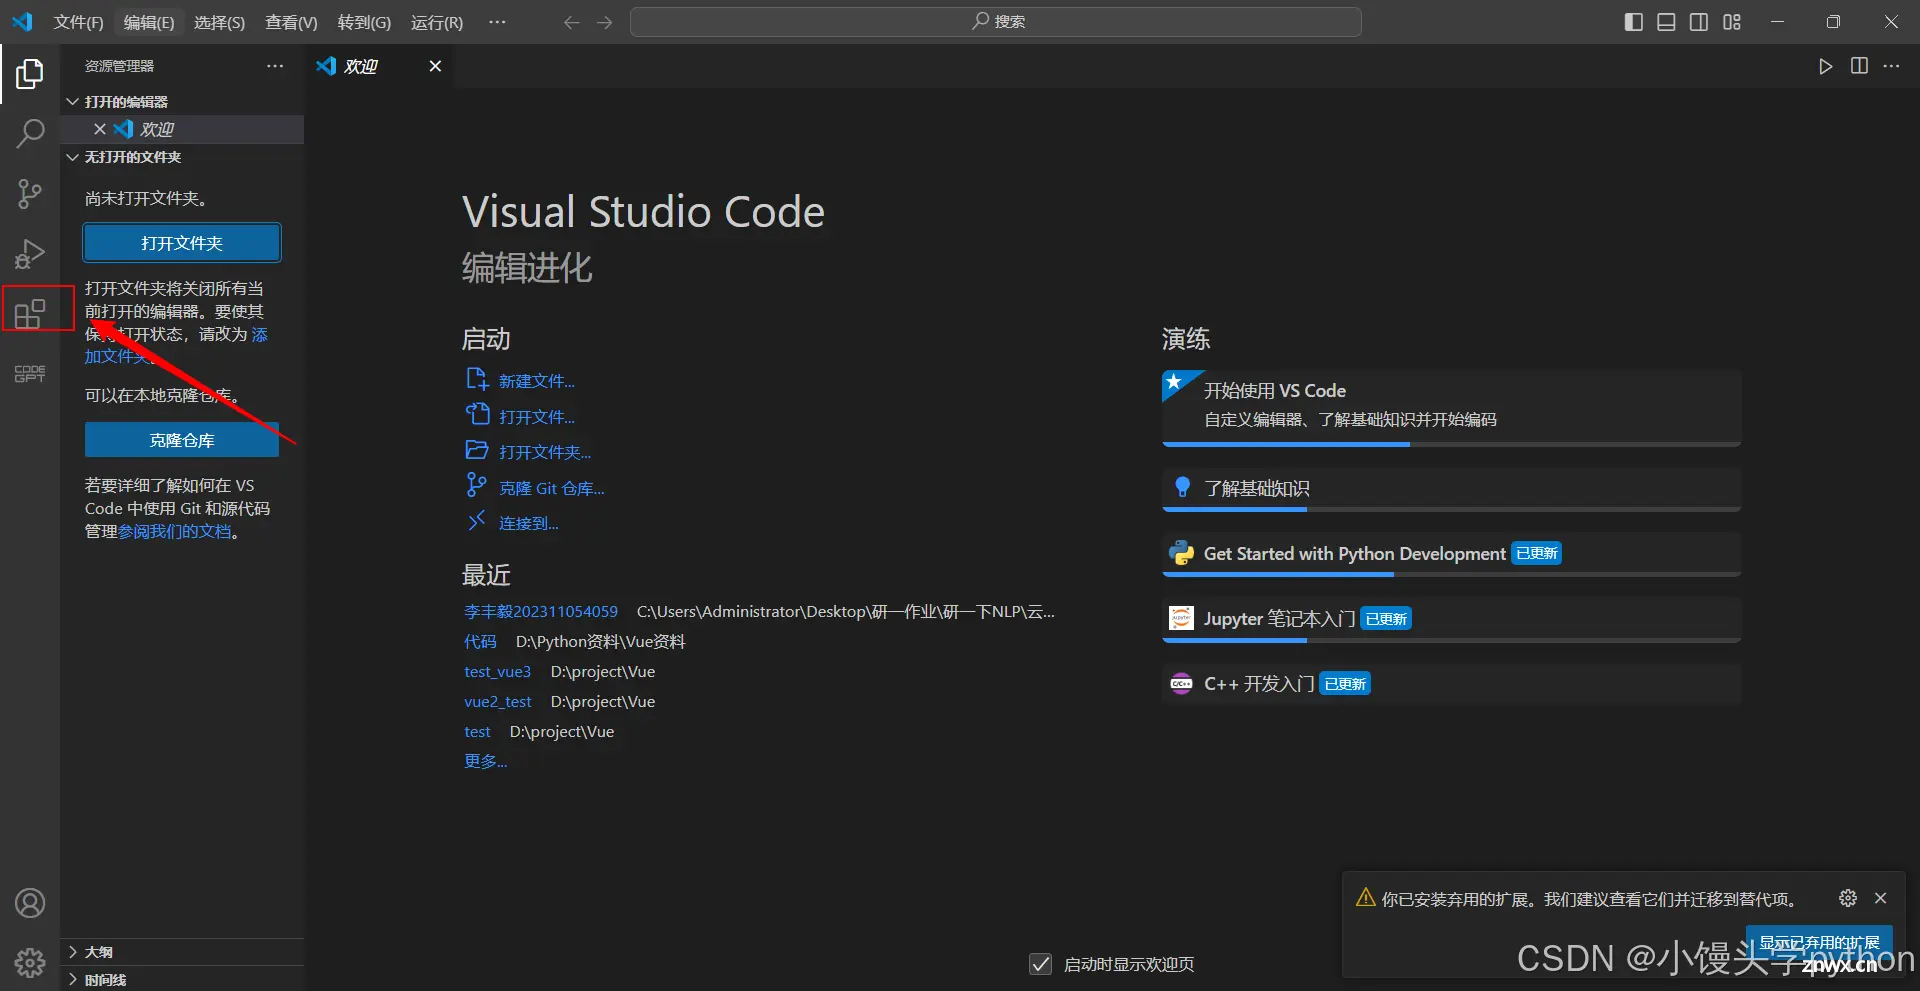Open the Manage gear icon
The width and height of the screenshot is (1920, 991).
30,963
